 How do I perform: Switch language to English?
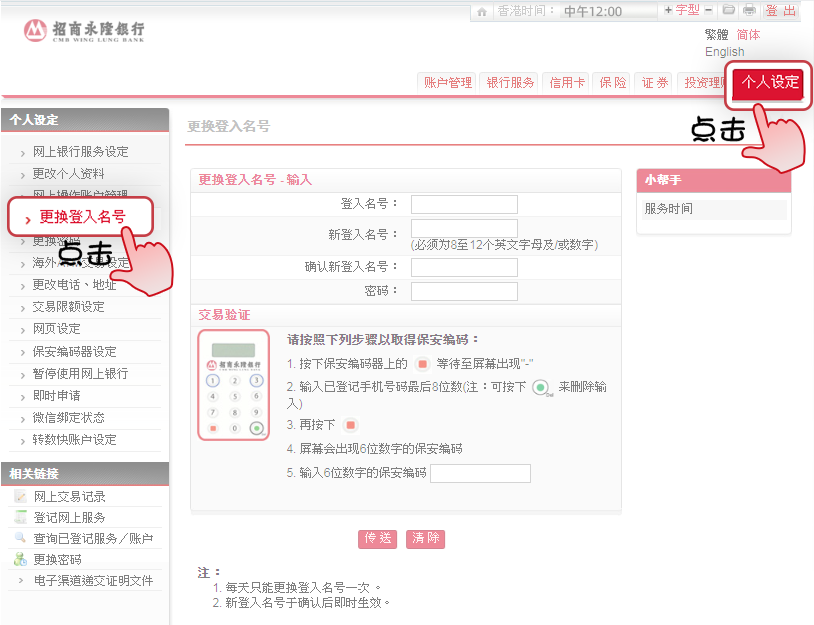coord(724,52)
